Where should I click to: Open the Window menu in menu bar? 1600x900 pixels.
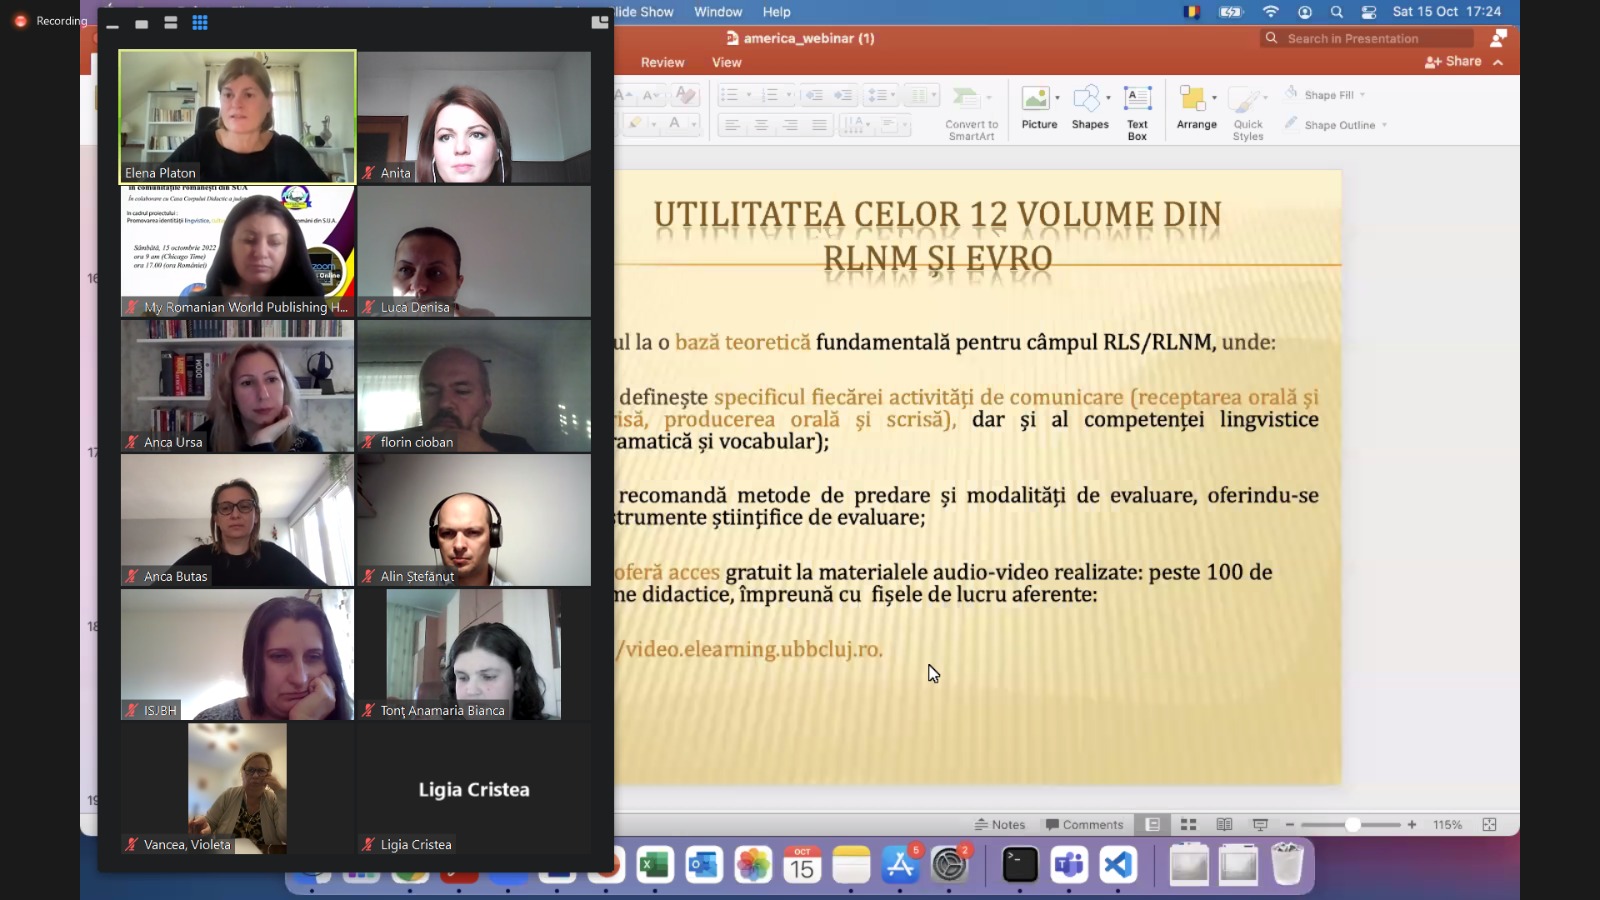coord(718,12)
